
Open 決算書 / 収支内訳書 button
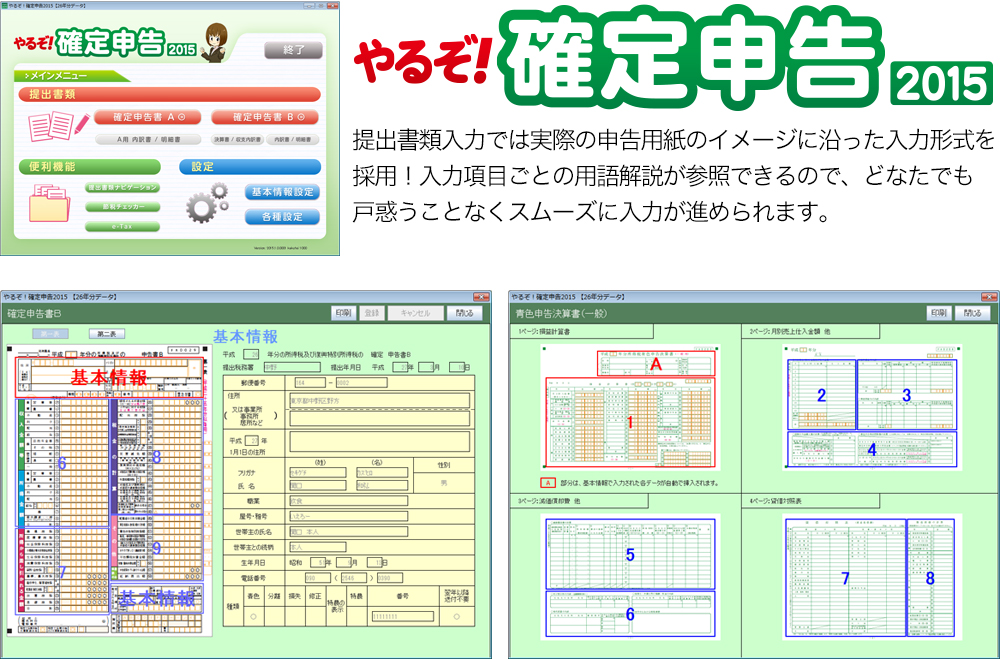pyautogui.click(x=238, y=139)
